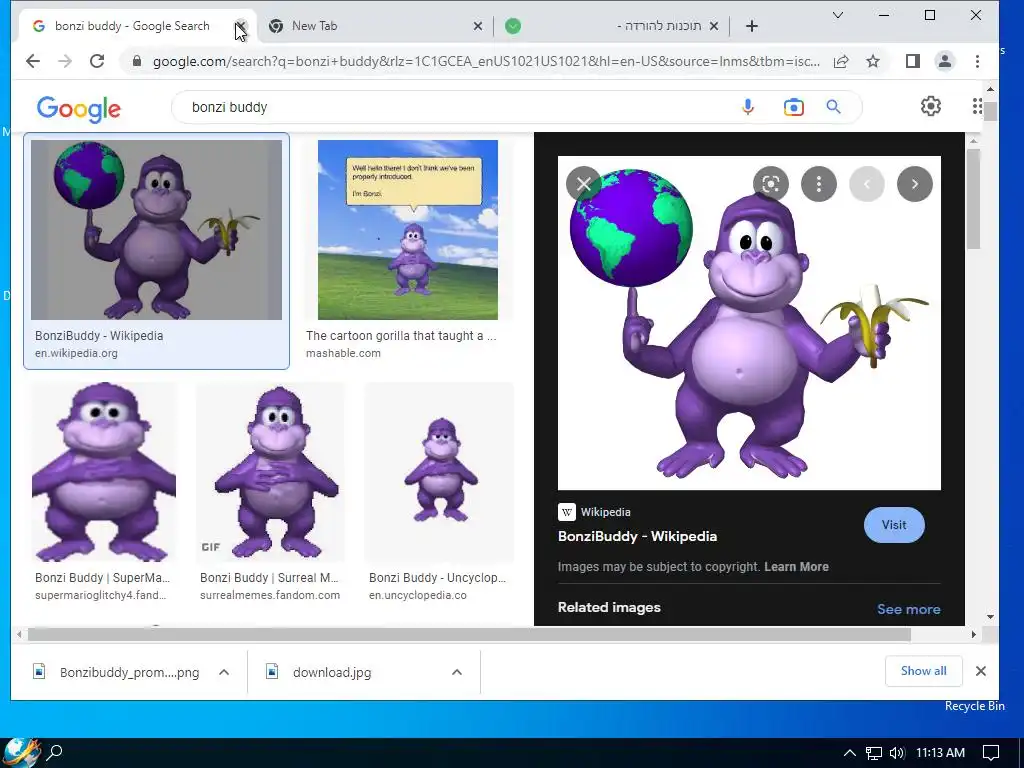See more related images
Viewport: 1024px width, 768px height.
908,609
